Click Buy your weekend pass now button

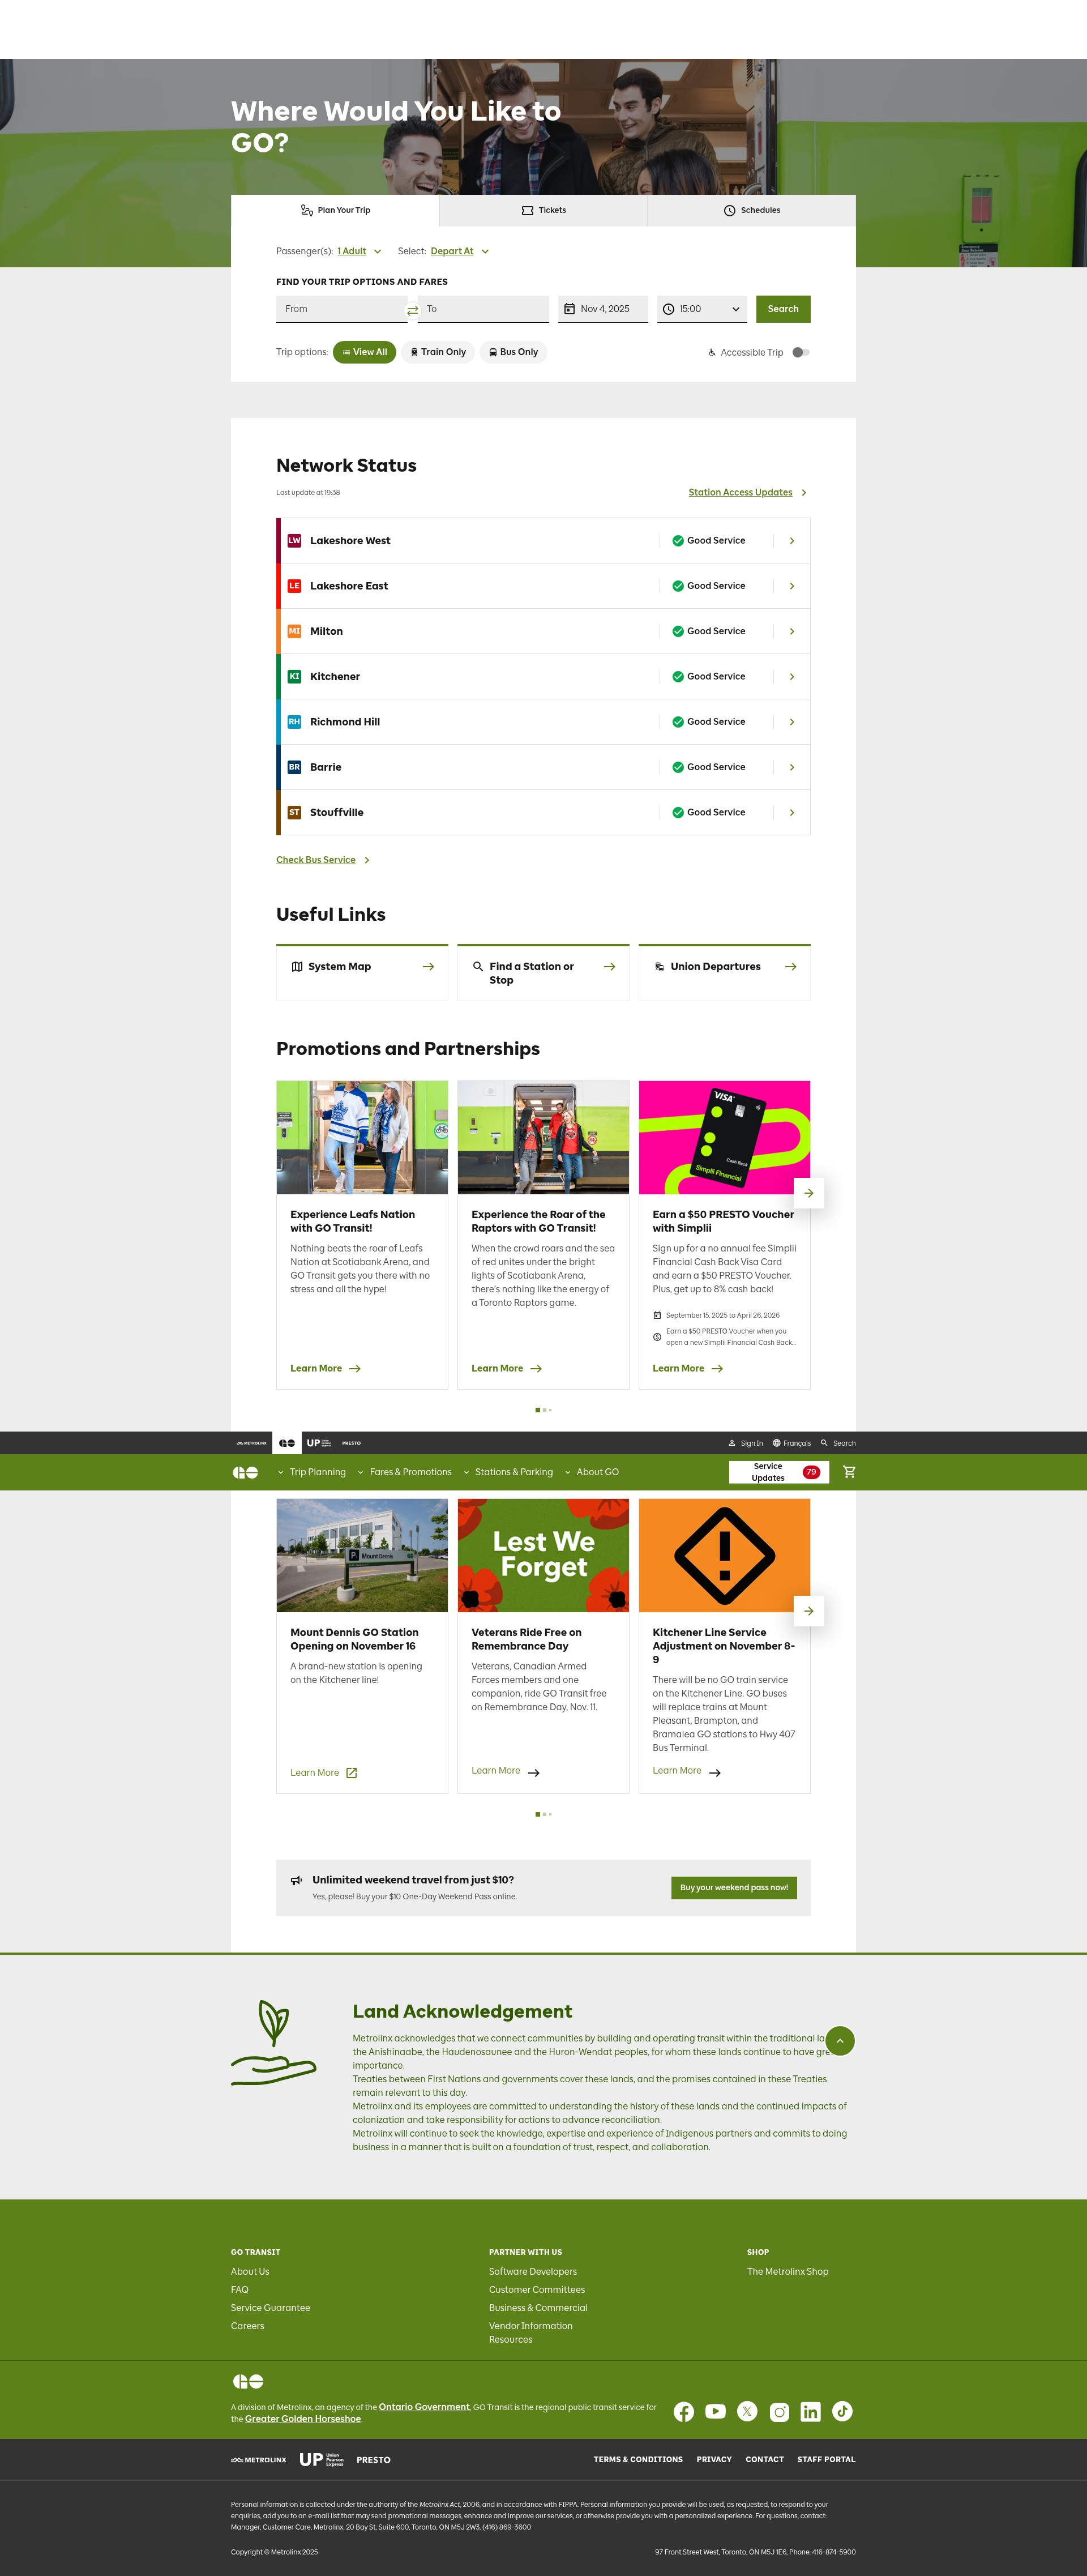pos(734,1888)
